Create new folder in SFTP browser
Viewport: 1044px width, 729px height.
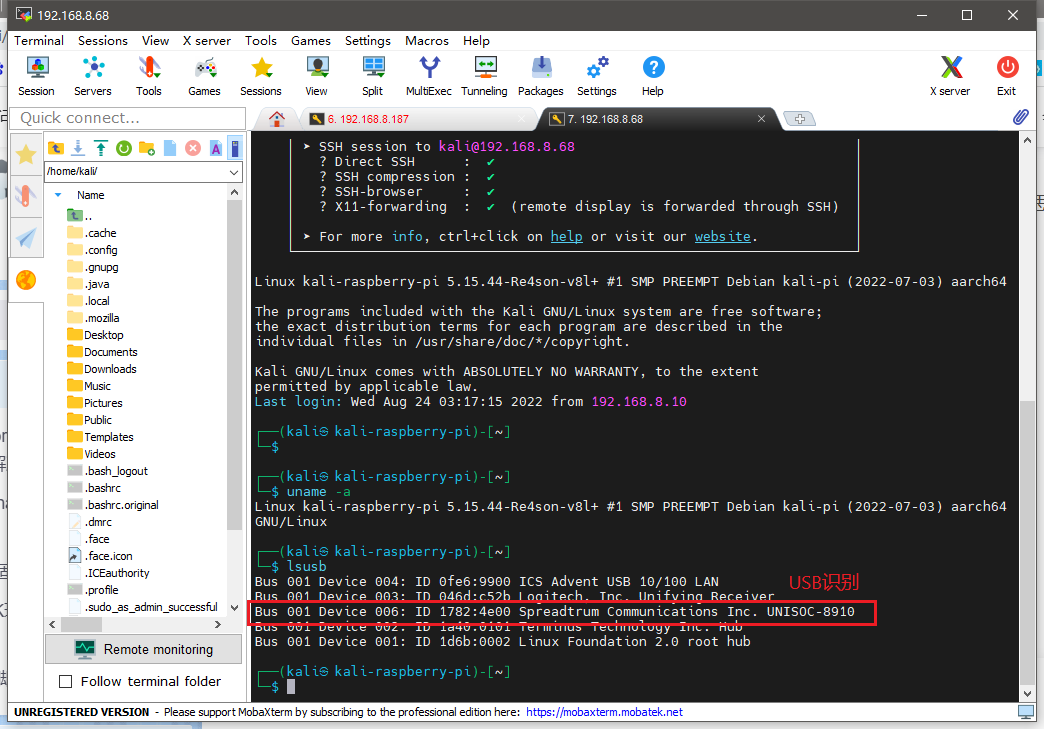point(147,148)
